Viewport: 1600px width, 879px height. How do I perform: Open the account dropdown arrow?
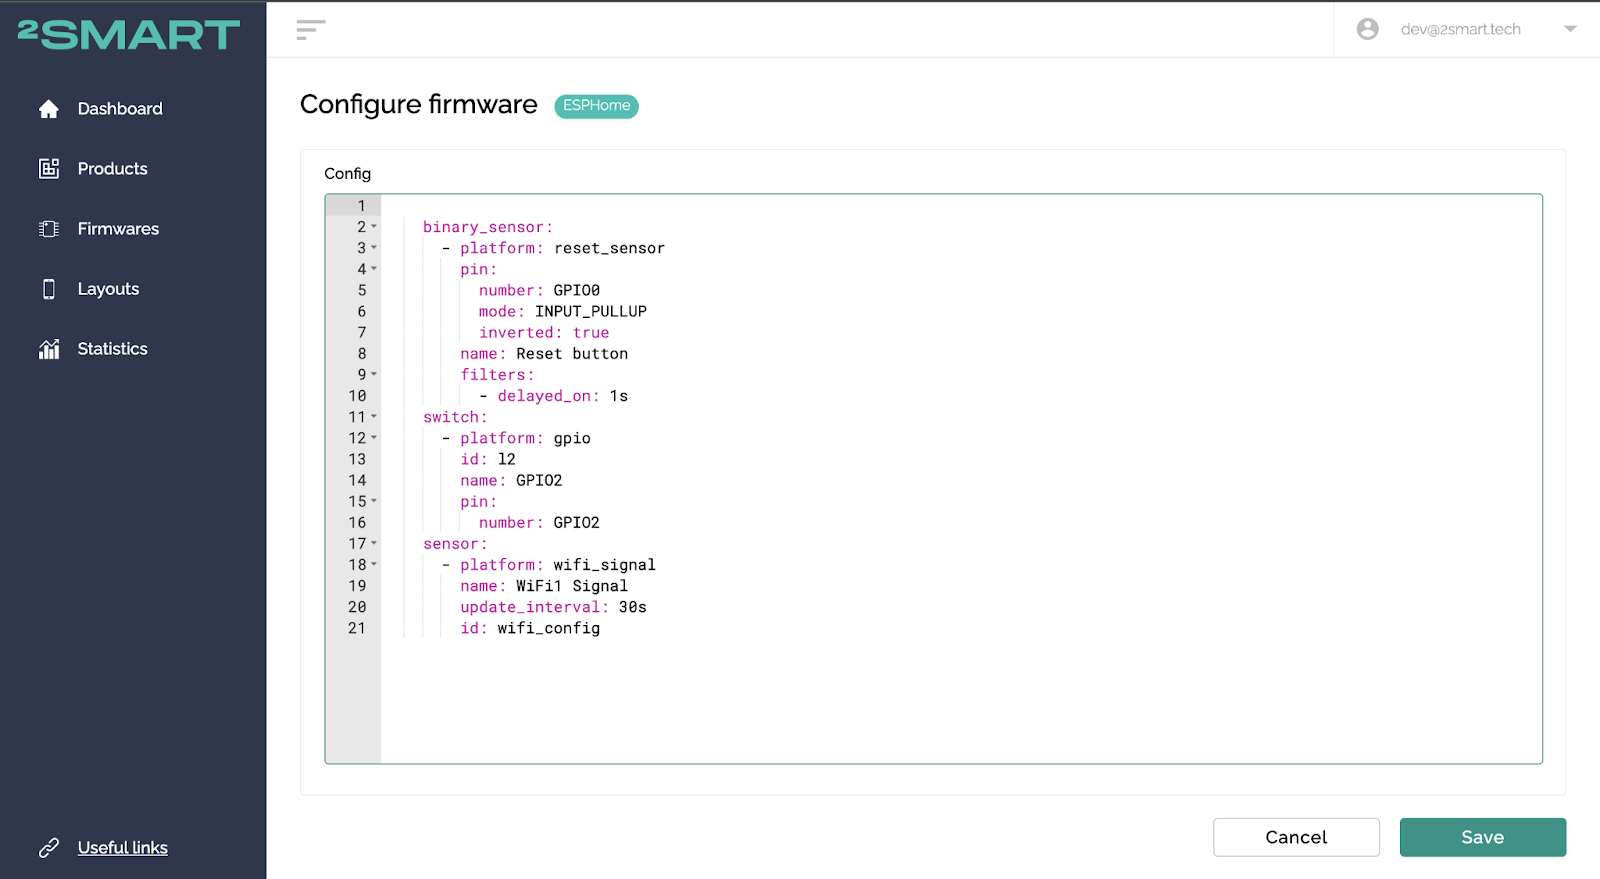pos(1570,29)
